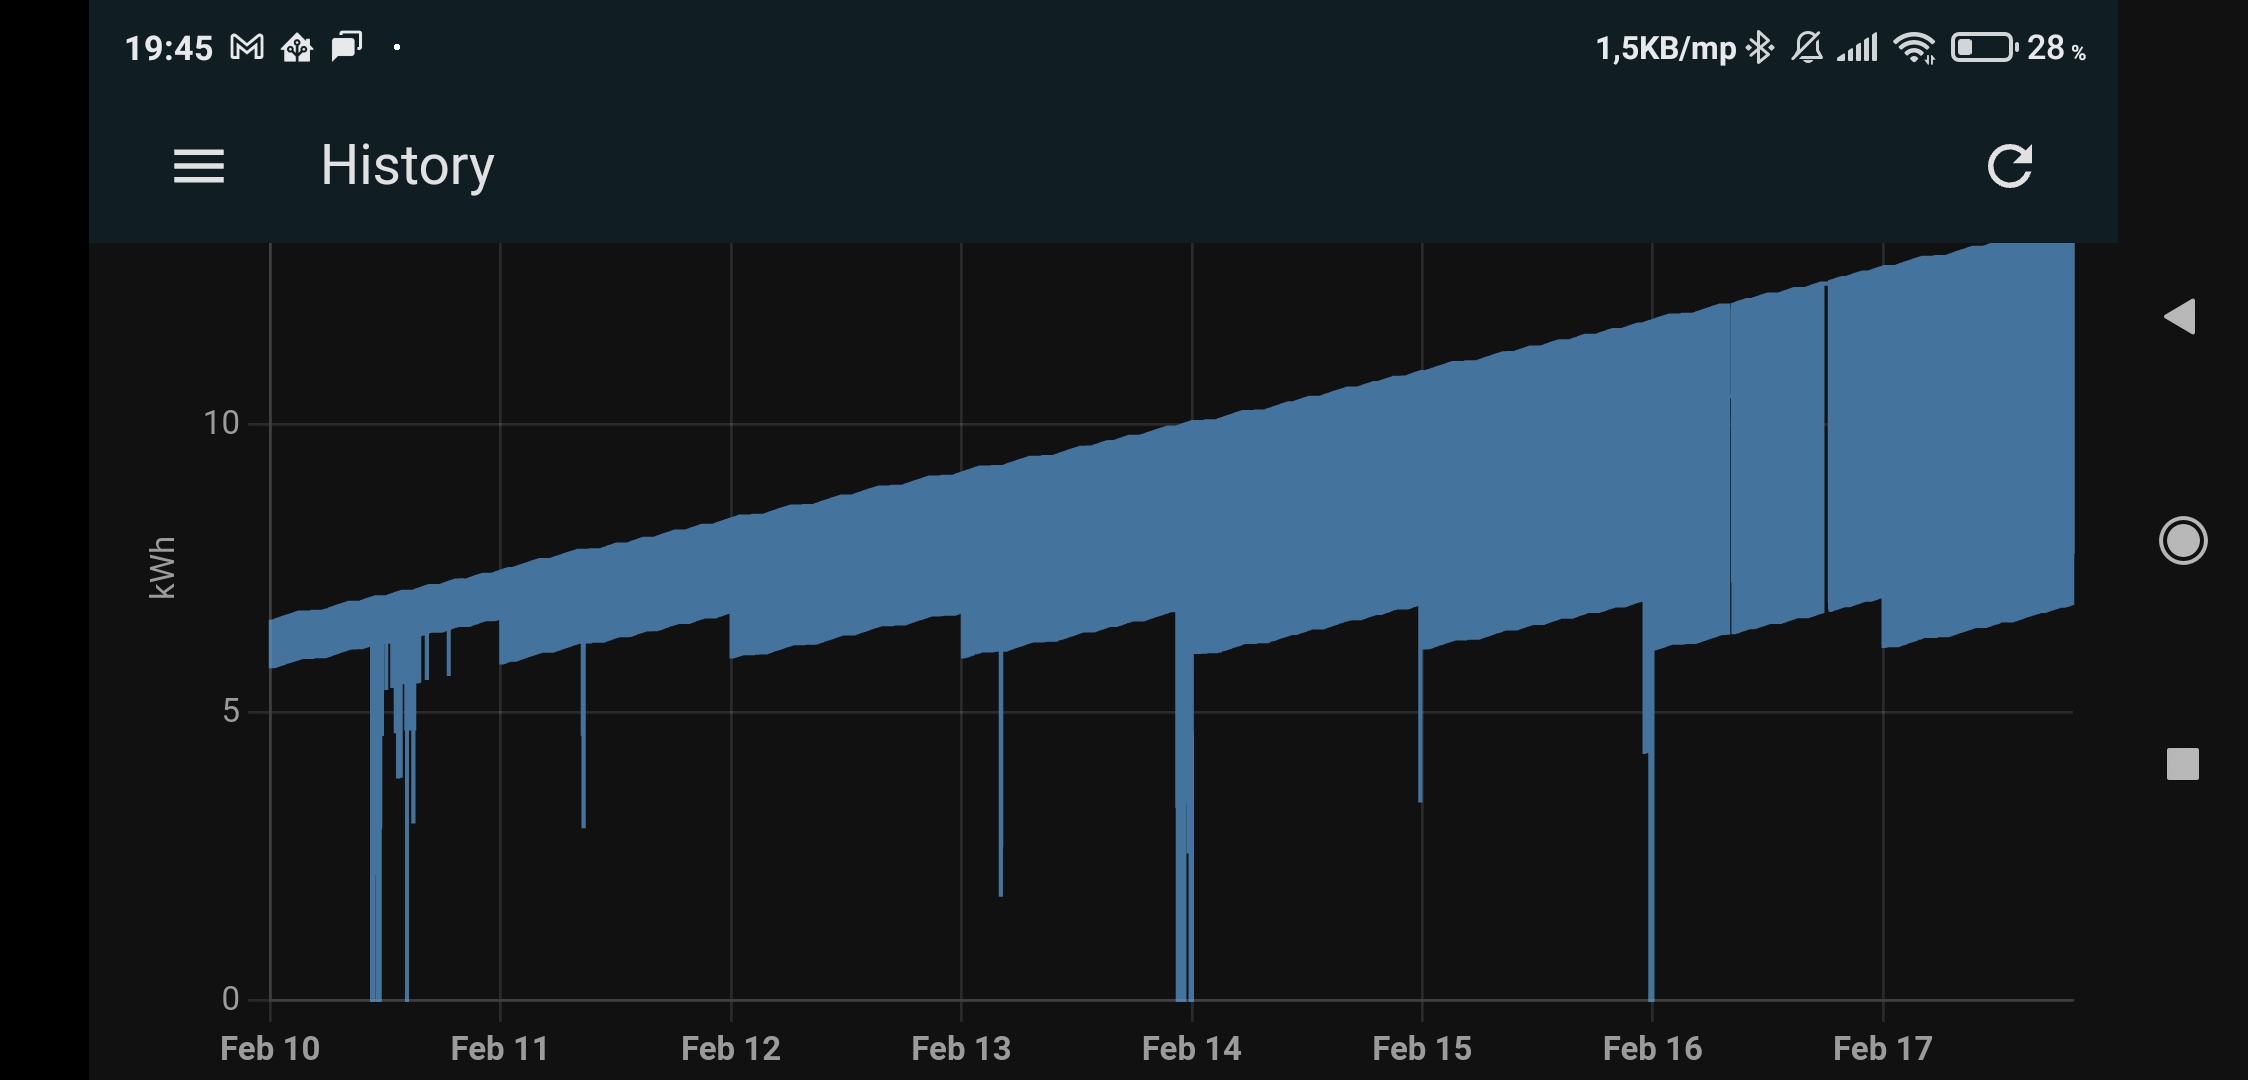Tap the 10 kWh gridline label

coord(221,423)
